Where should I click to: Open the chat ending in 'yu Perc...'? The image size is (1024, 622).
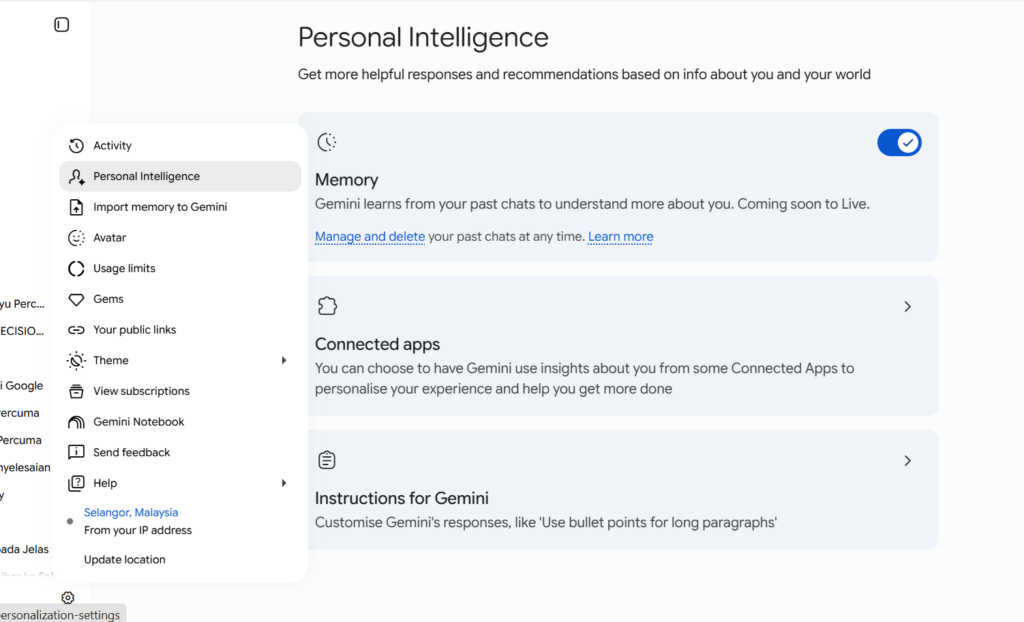coord(22,304)
